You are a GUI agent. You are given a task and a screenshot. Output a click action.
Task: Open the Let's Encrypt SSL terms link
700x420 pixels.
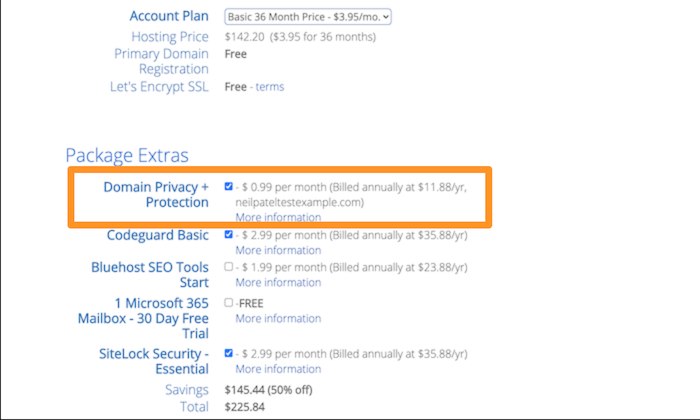[x=270, y=87]
